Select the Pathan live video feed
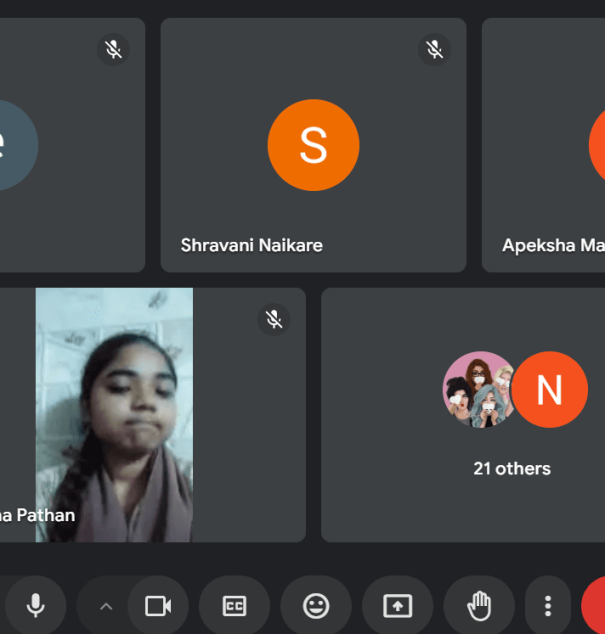 [114, 414]
